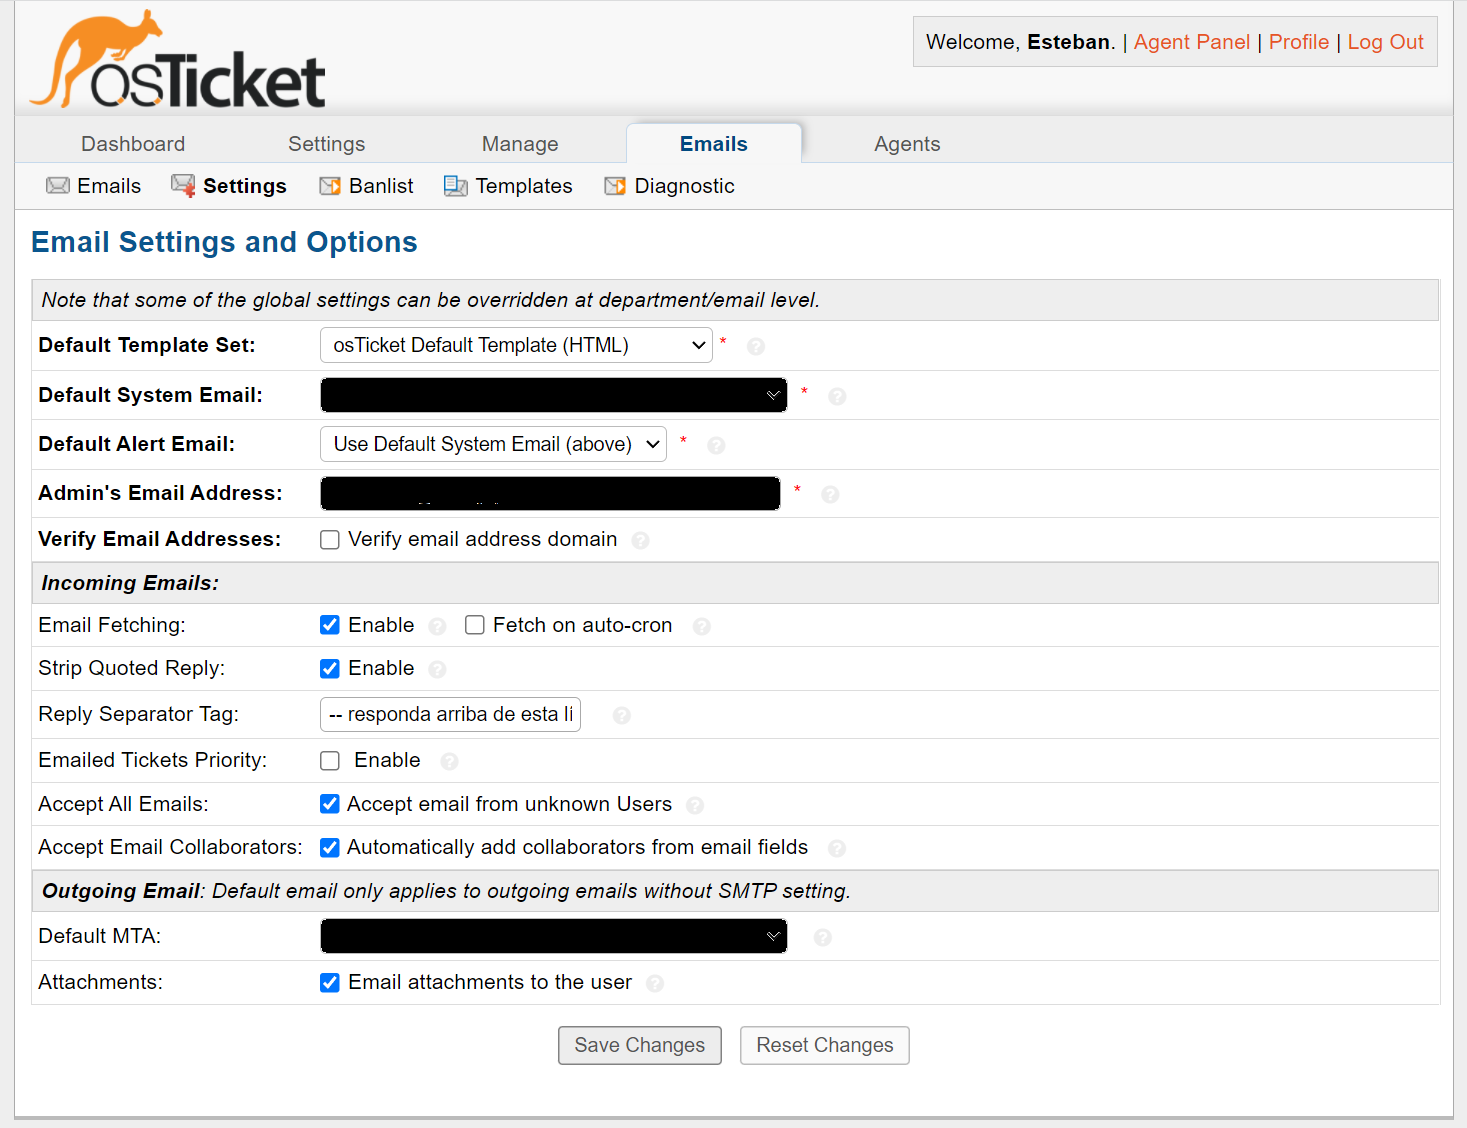
Task: Expand the Default Alert Email dropdown
Action: point(493,444)
